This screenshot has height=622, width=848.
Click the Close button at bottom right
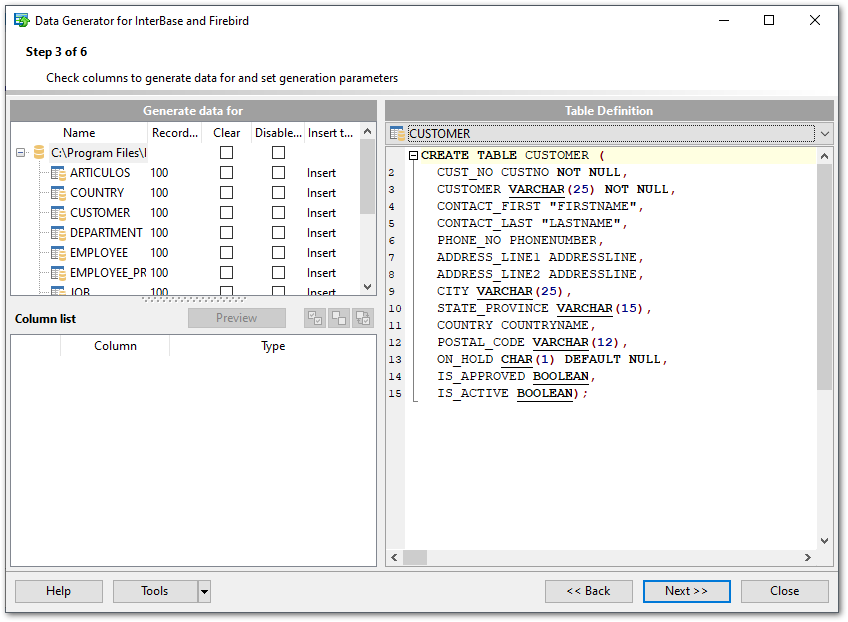pyautogui.click(x=785, y=592)
